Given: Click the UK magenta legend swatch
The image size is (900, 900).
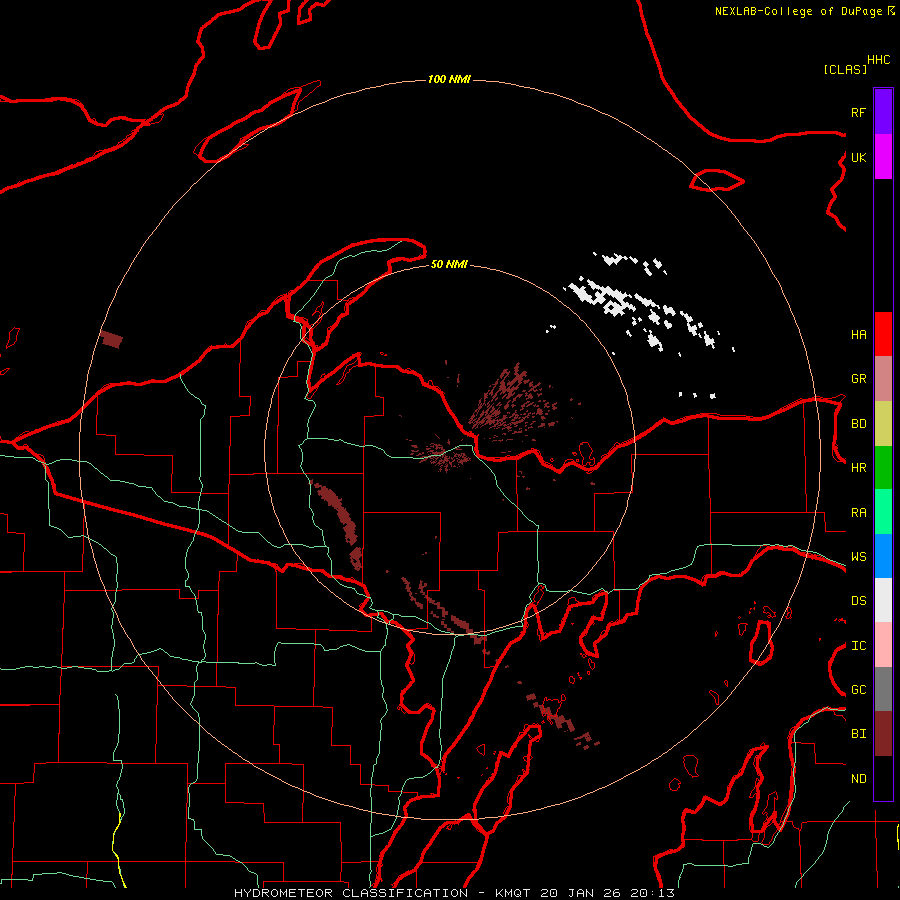Looking at the screenshot, I should tap(883, 157).
